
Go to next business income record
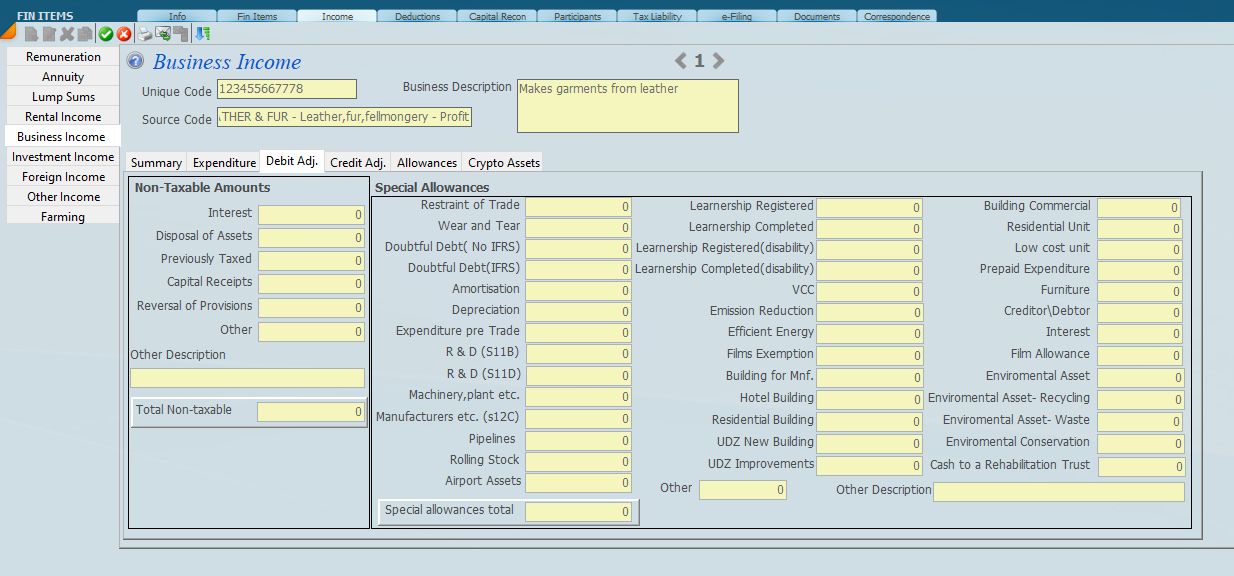point(718,61)
